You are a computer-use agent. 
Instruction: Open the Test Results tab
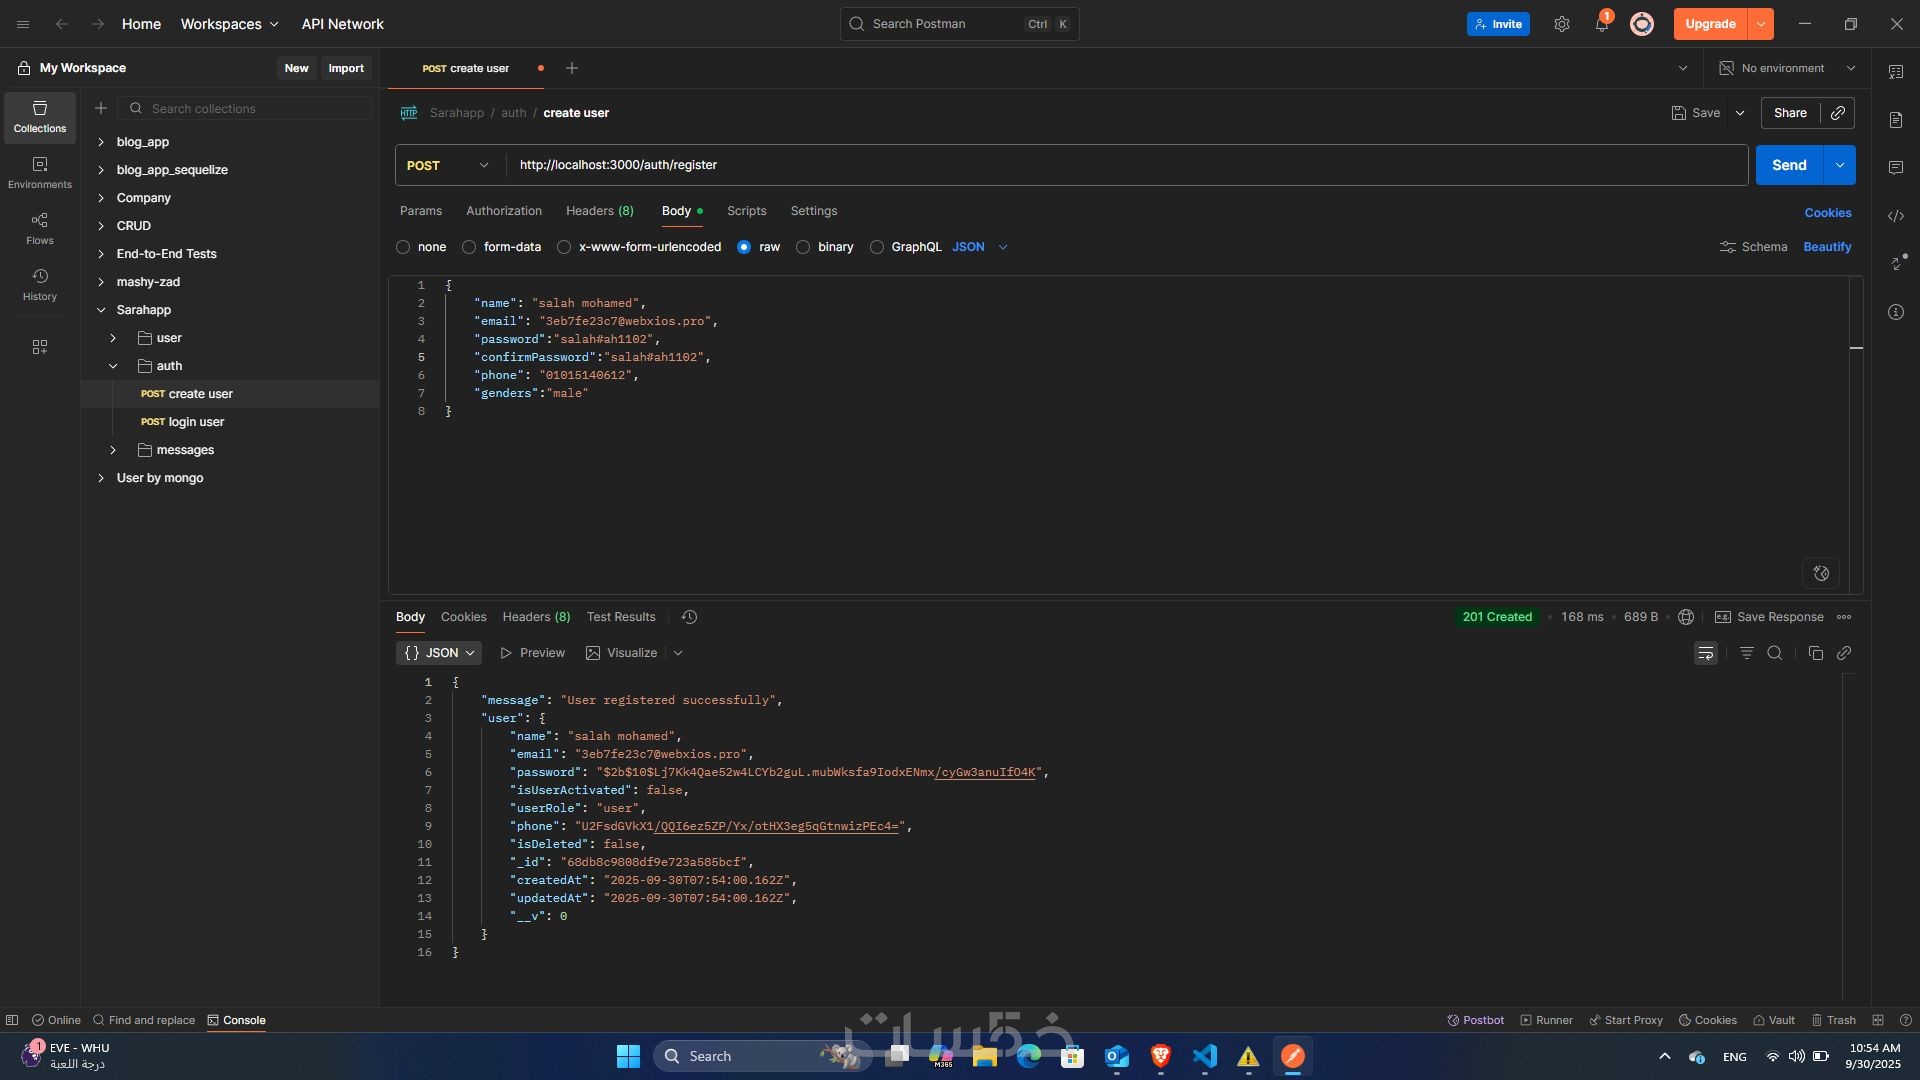621,617
